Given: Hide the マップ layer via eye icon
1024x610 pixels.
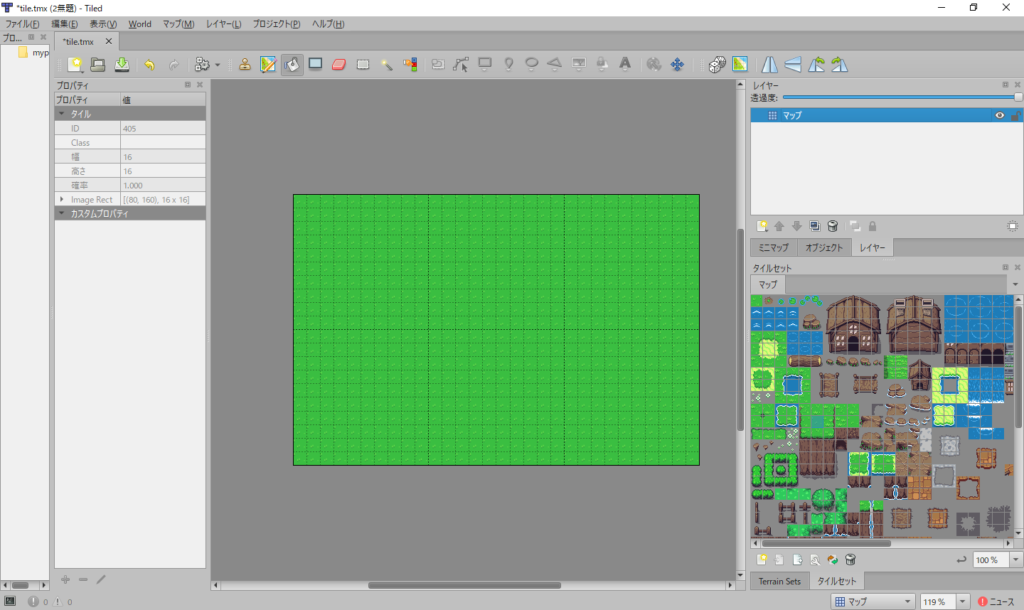Looking at the screenshot, I should pos(998,116).
